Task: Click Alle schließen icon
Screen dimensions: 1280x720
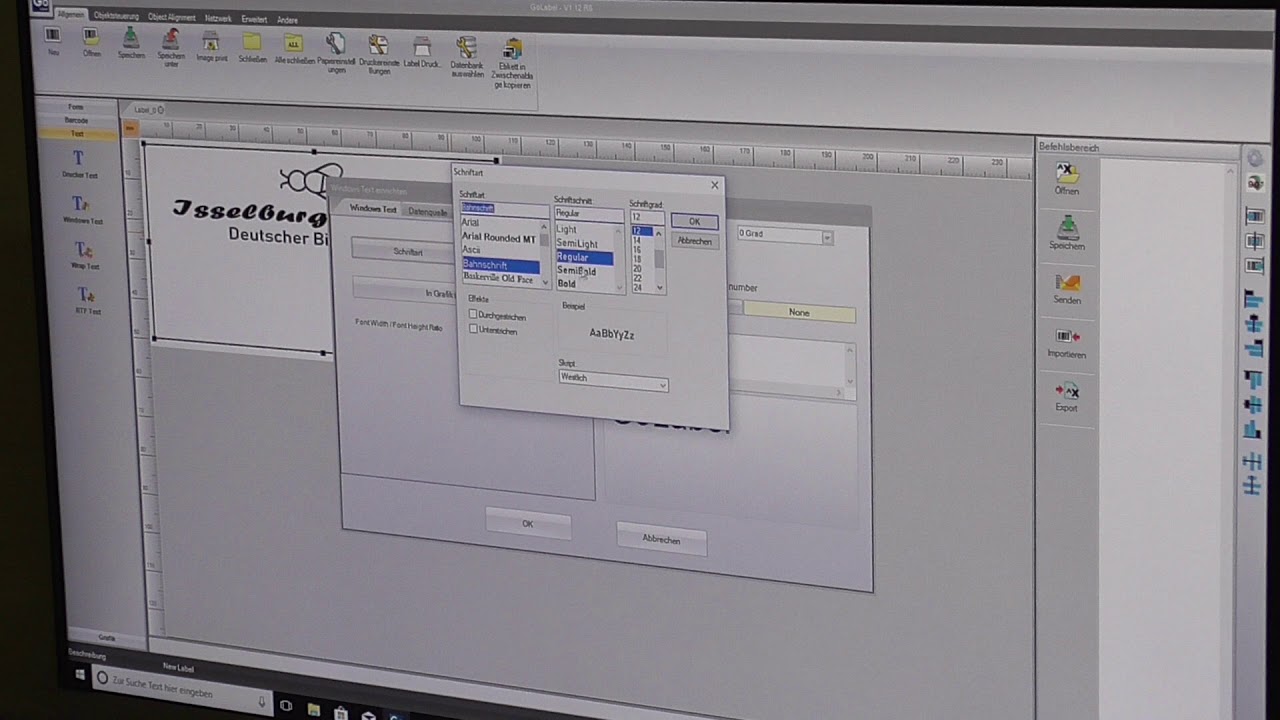Action: (x=293, y=43)
